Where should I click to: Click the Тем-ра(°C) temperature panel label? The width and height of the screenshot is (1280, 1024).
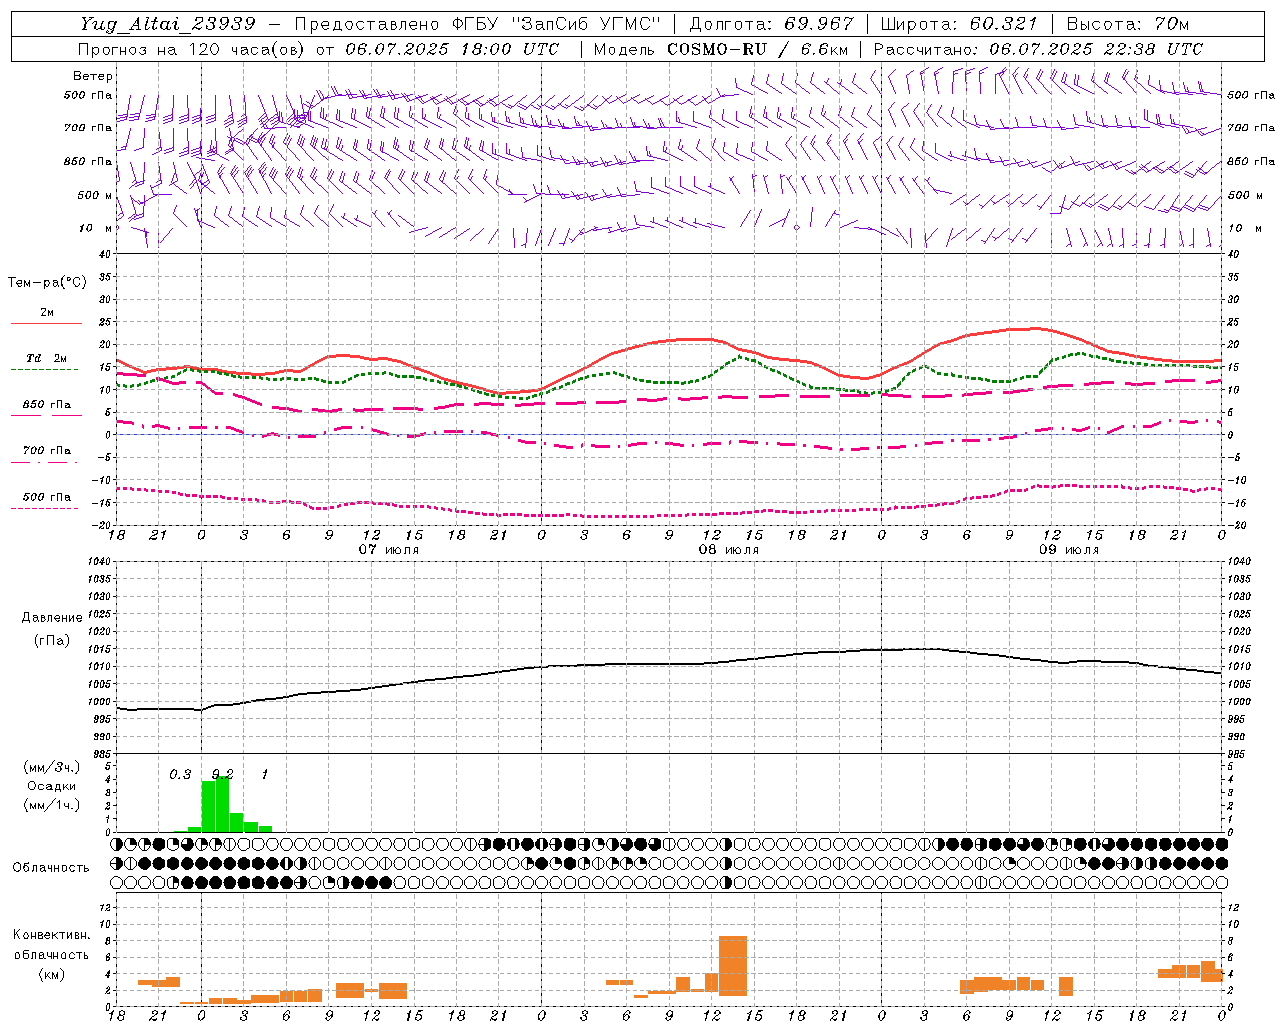(47, 283)
